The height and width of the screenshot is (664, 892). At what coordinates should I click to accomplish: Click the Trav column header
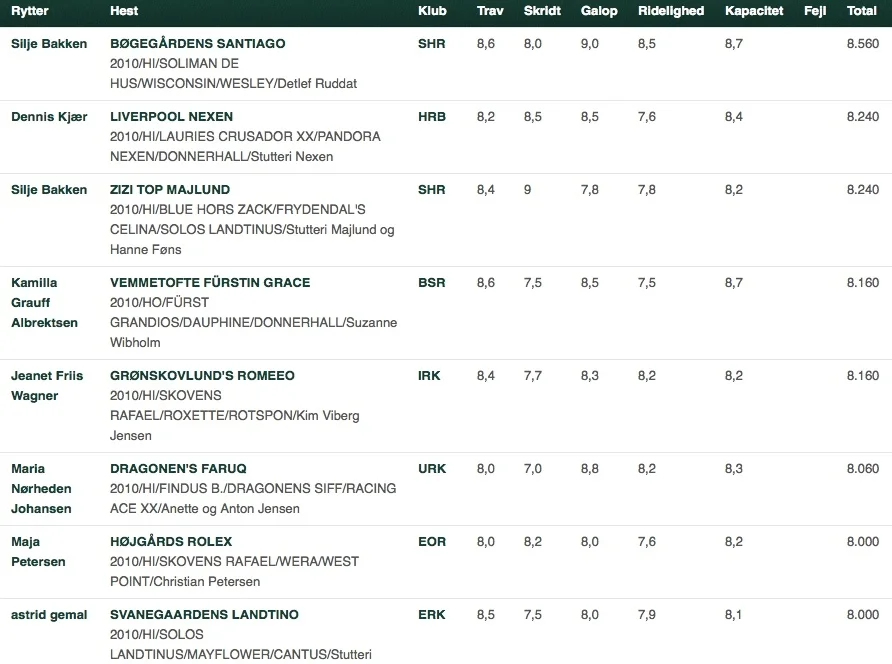click(490, 11)
